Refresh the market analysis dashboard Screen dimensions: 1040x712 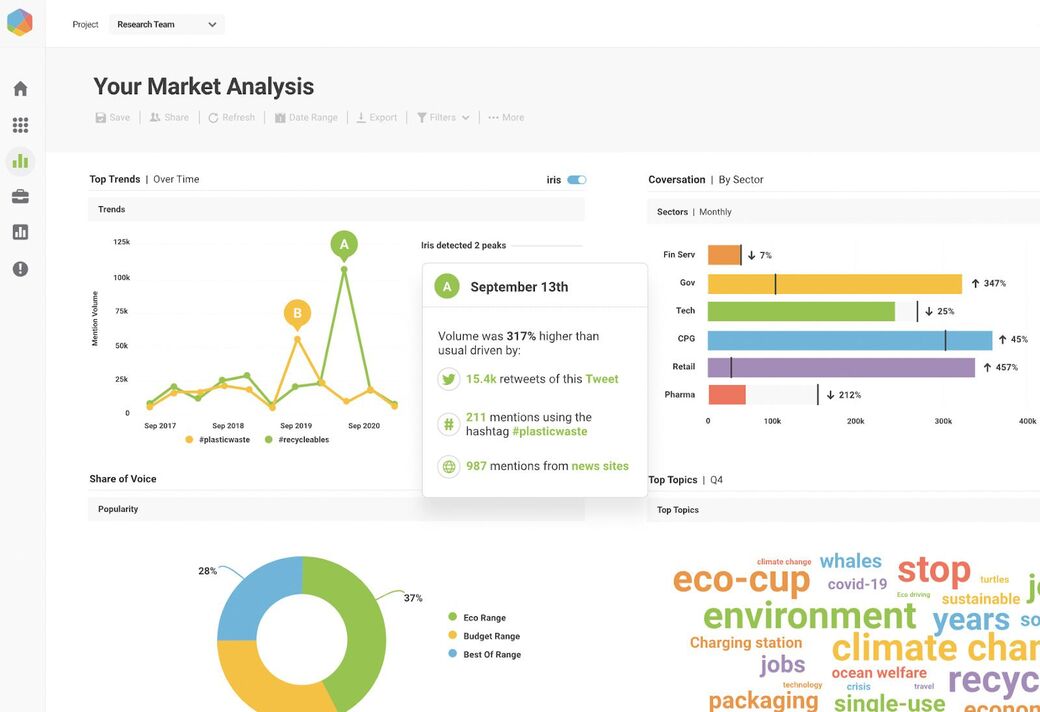231,117
